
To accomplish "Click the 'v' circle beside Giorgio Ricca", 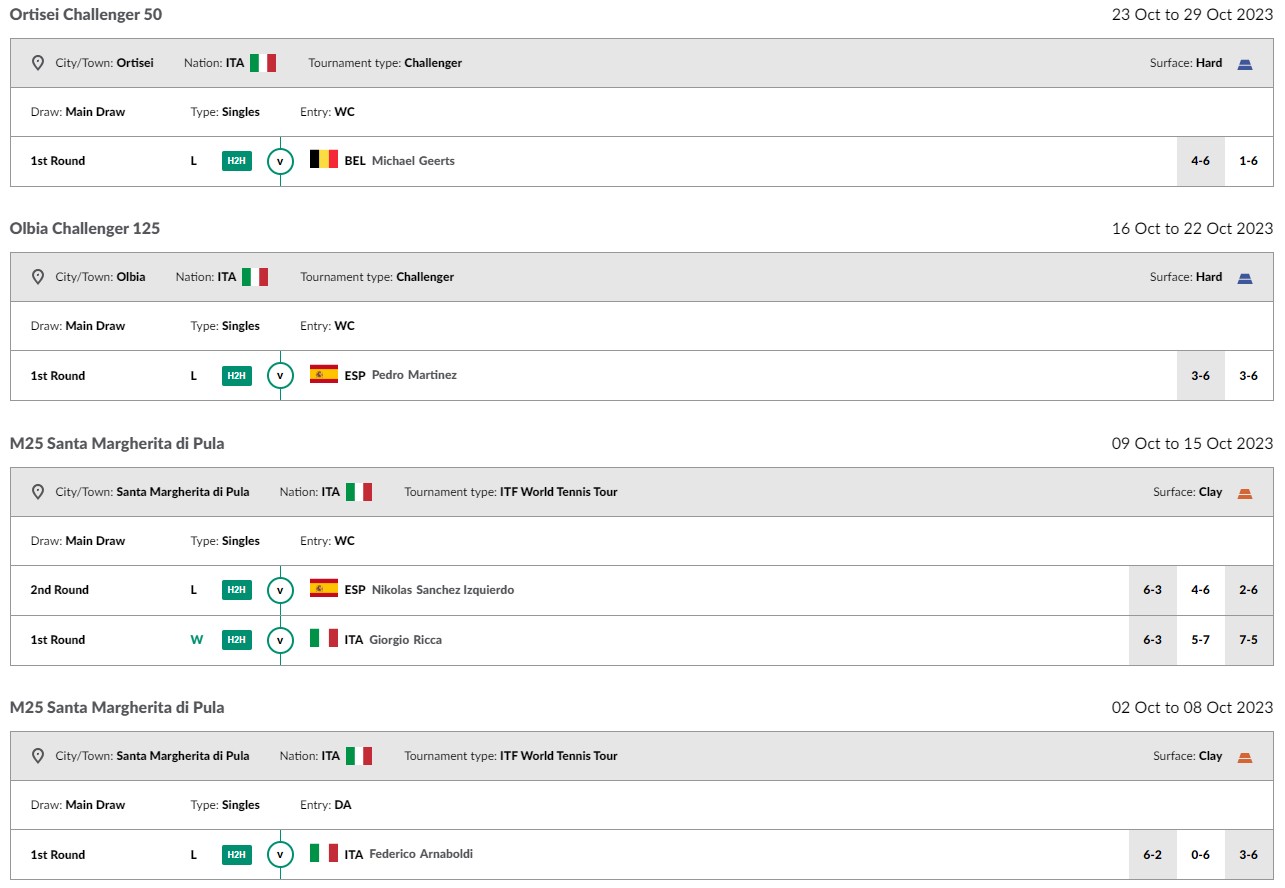I will 280,640.
